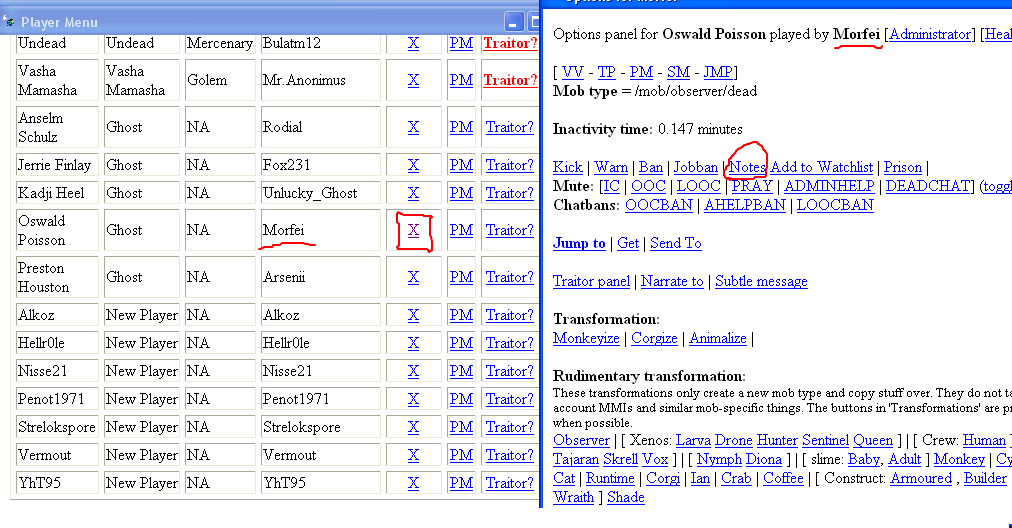The height and width of the screenshot is (528, 1012).
Task: Kick the player via Kick link
Action: (x=568, y=167)
